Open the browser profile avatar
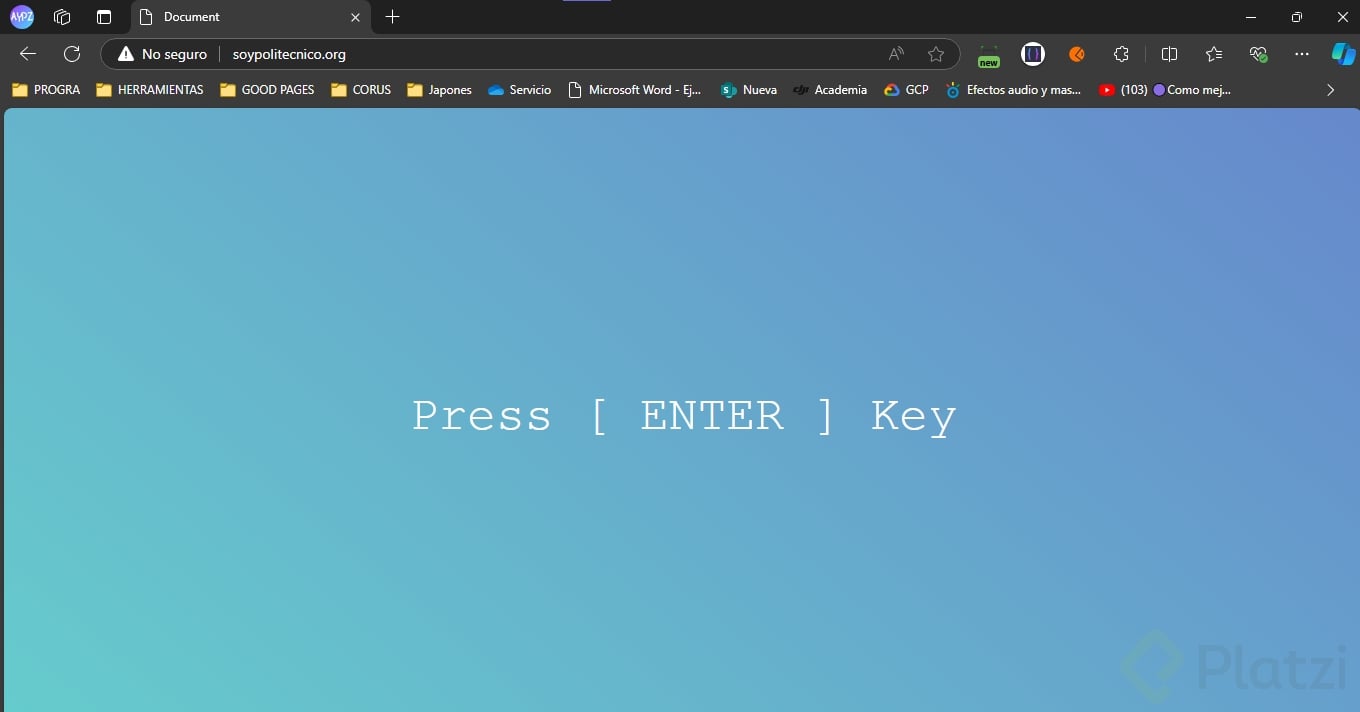Viewport: 1360px width, 712px height. [21, 17]
